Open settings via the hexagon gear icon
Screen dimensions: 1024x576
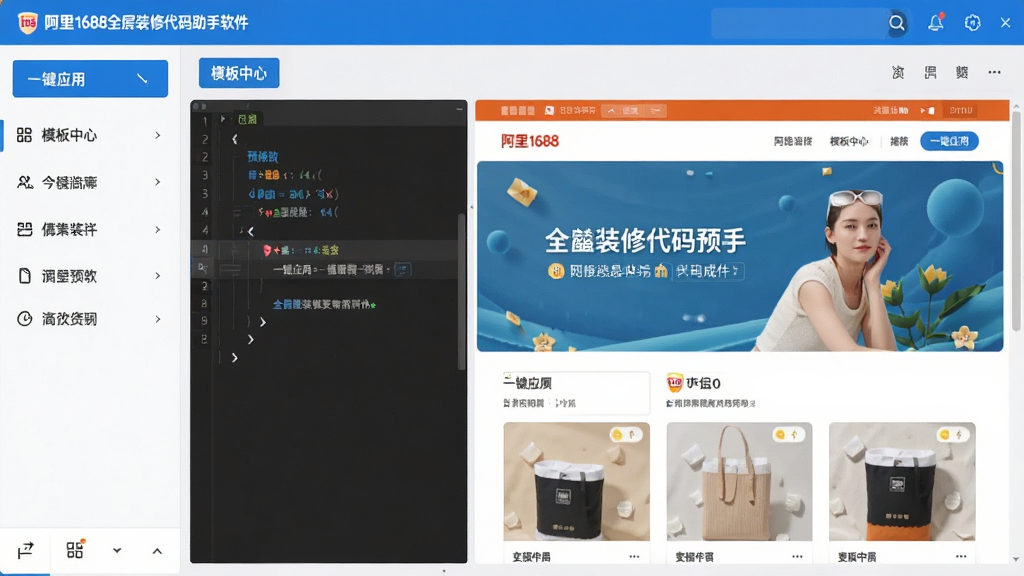click(x=972, y=23)
